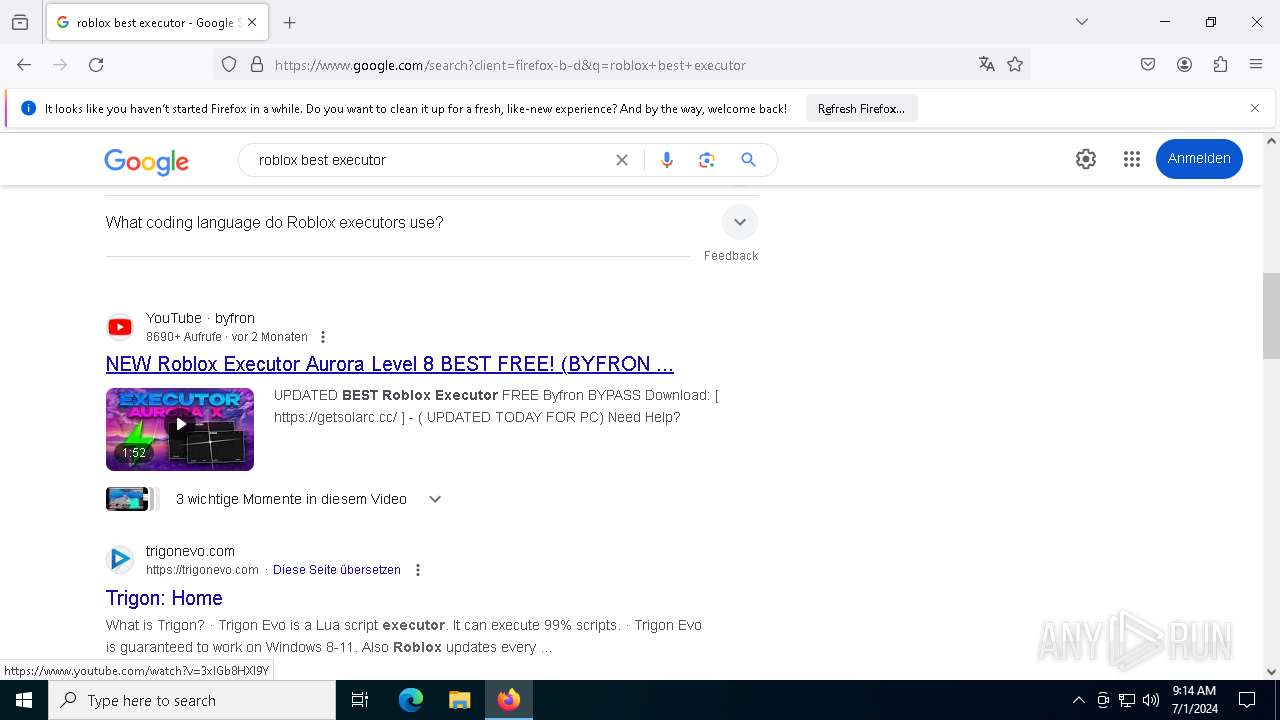
Task: Bookmark this page with star icon
Action: tap(1015, 65)
